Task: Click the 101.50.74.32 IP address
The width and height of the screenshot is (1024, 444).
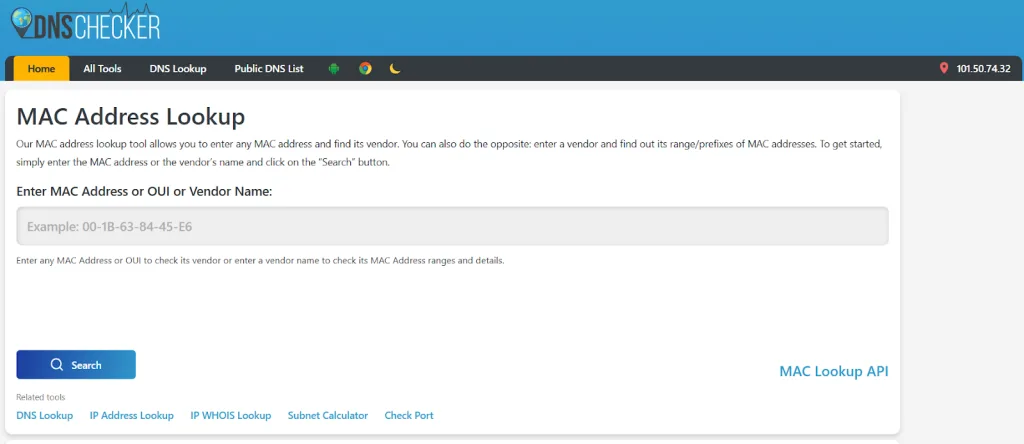Action: pyautogui.click(x=983, y=69)
